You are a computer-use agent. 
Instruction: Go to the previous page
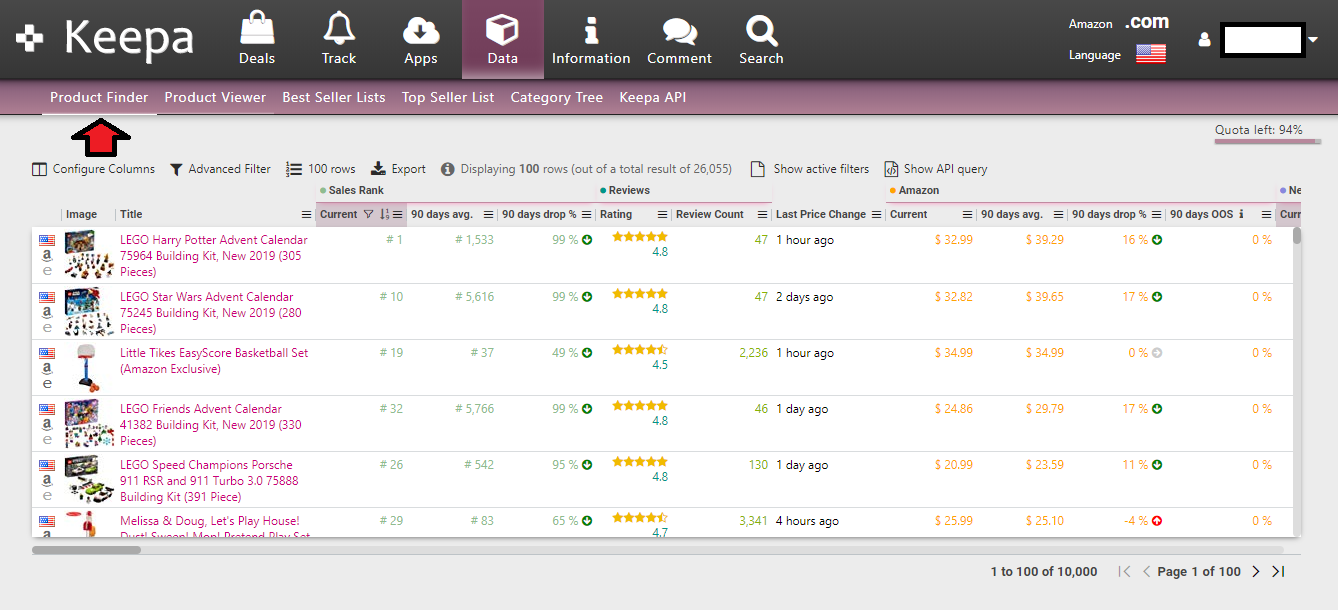coord(1147,571)
